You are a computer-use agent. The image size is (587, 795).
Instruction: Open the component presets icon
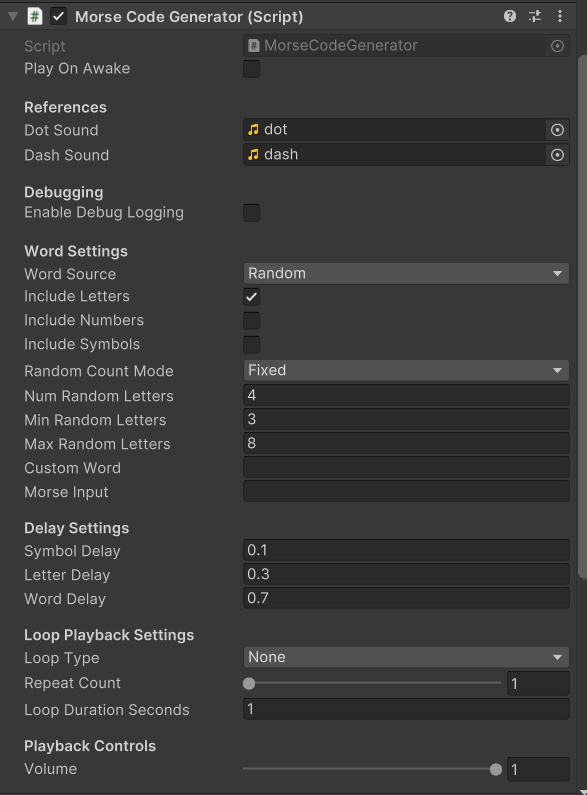tap(535, 16)
